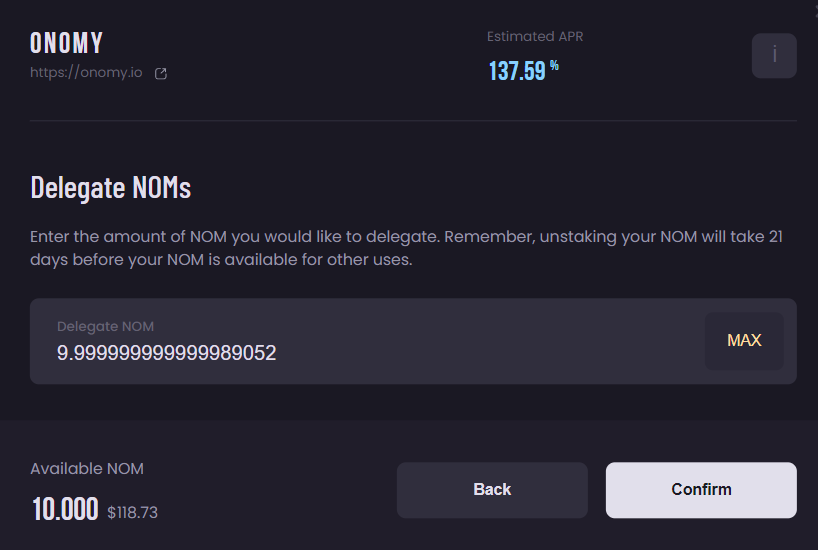Click the entered amount 9.999999999999989052
This screenshot has width=818, height=550.
click(166, 353)
